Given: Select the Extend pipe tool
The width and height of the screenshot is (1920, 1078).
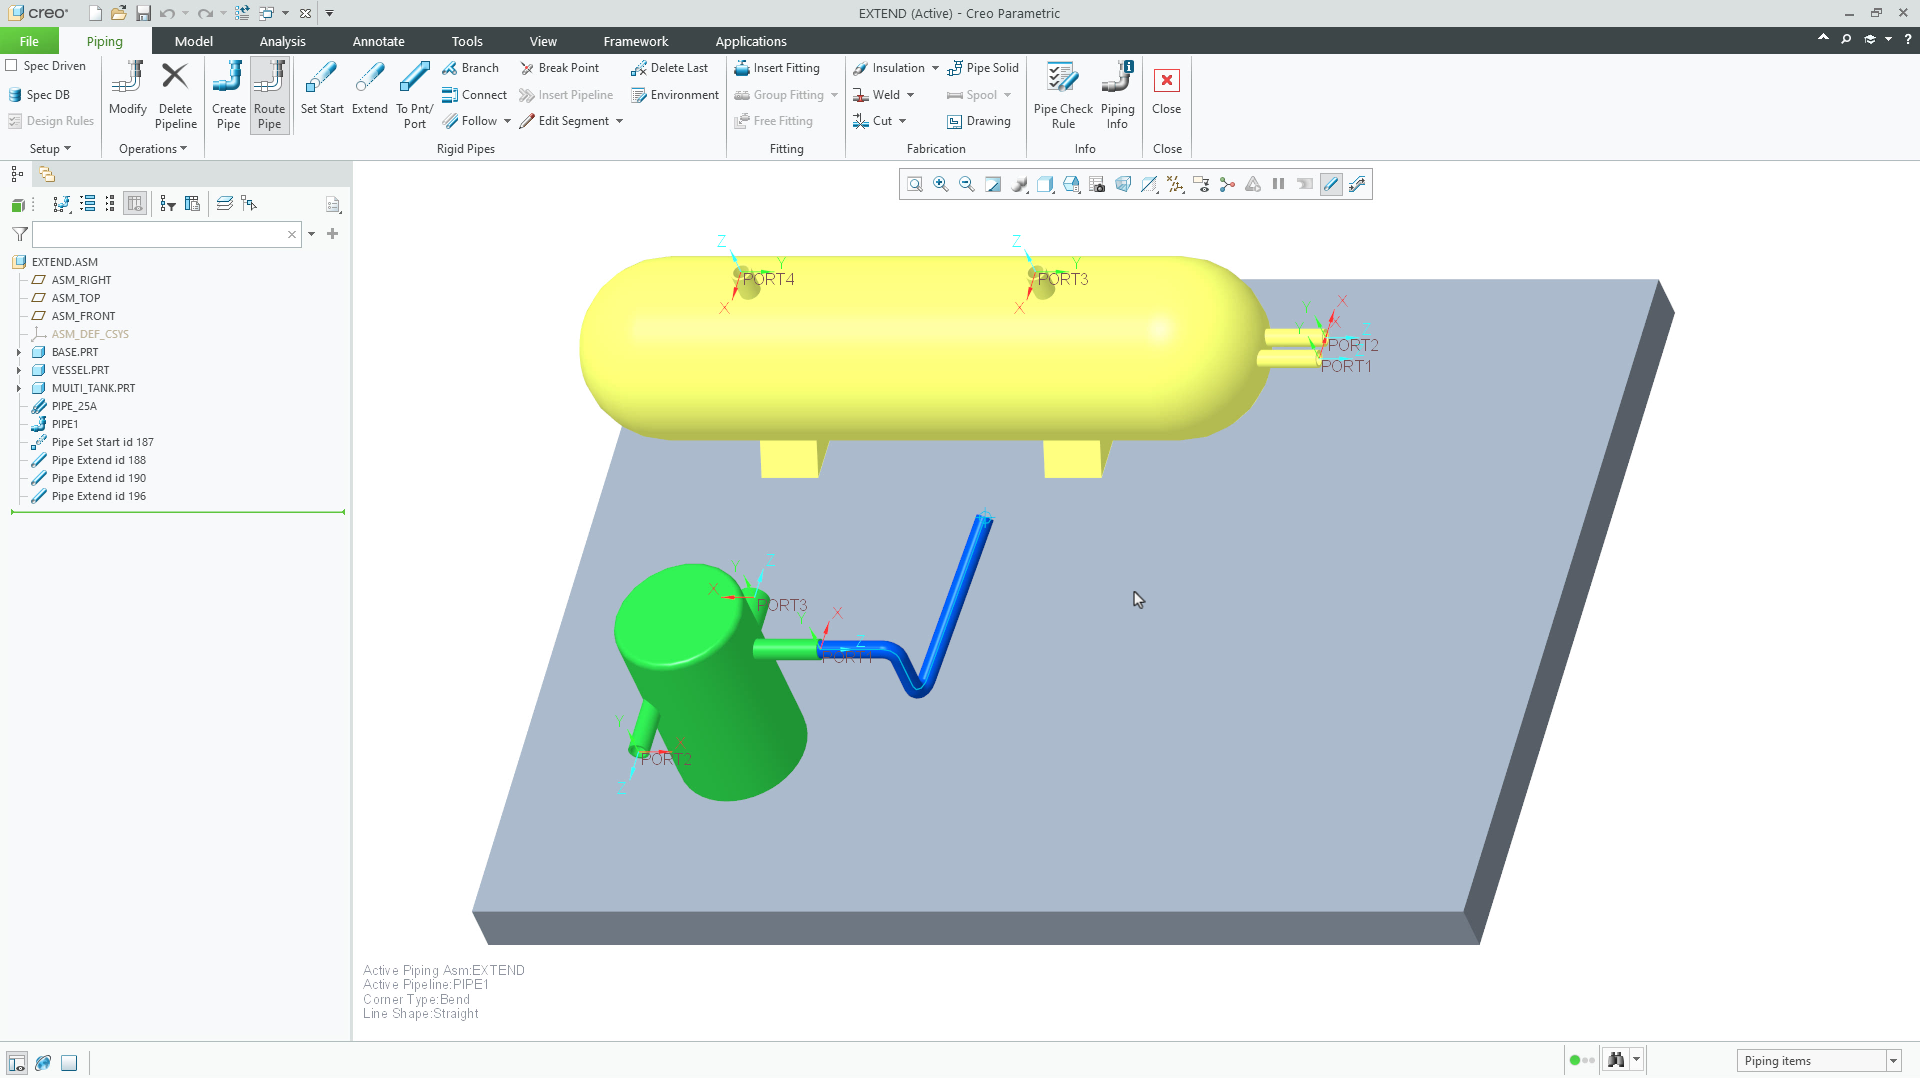Looking at the screenshot, I should 369,88.
